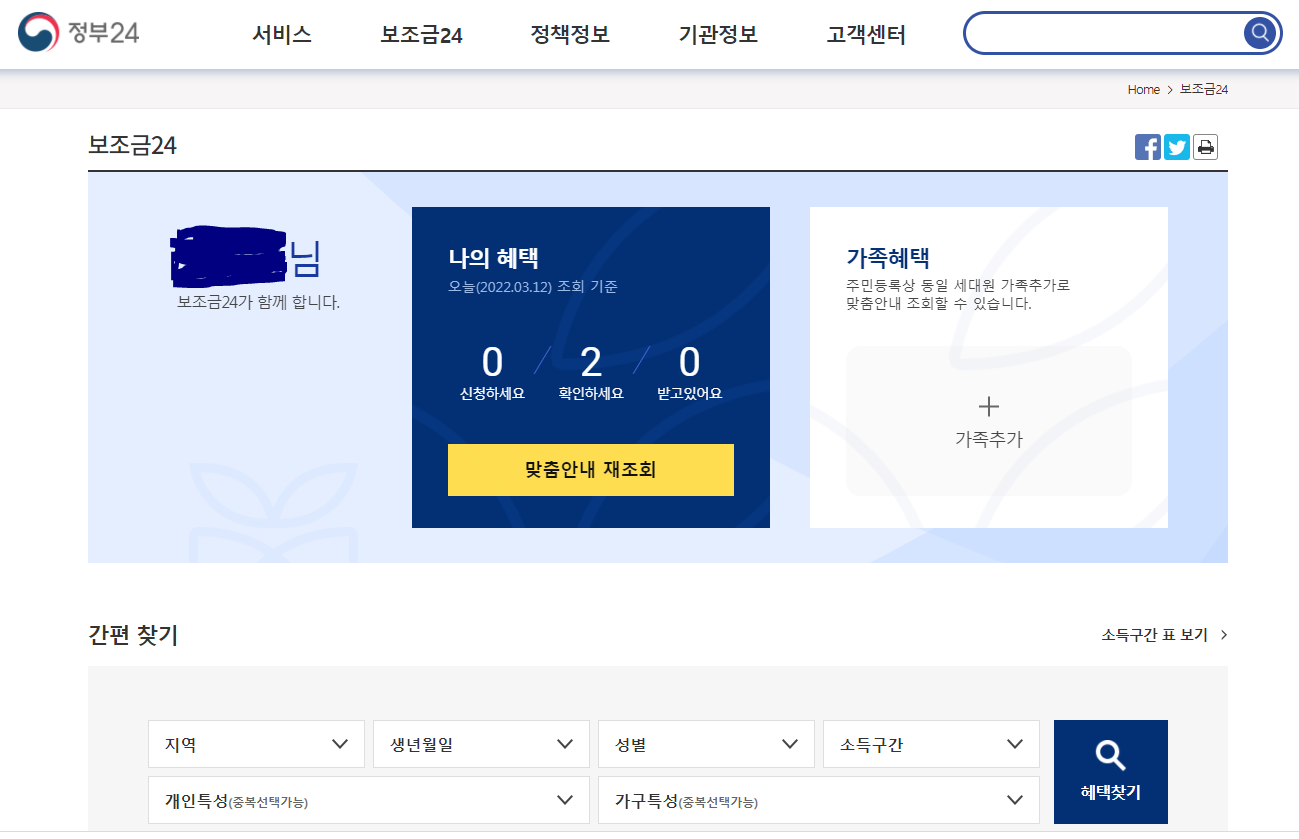Screen dimensions: 1299x839
Task: Print the page with the printer icon
Action: [1206, 147]
